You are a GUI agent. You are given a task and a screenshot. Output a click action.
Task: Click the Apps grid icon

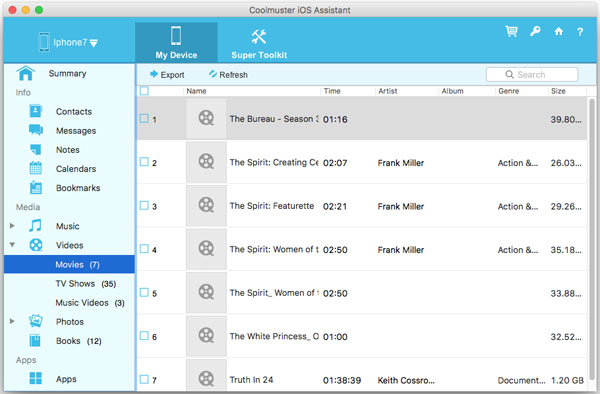click(x=36, y=378)
